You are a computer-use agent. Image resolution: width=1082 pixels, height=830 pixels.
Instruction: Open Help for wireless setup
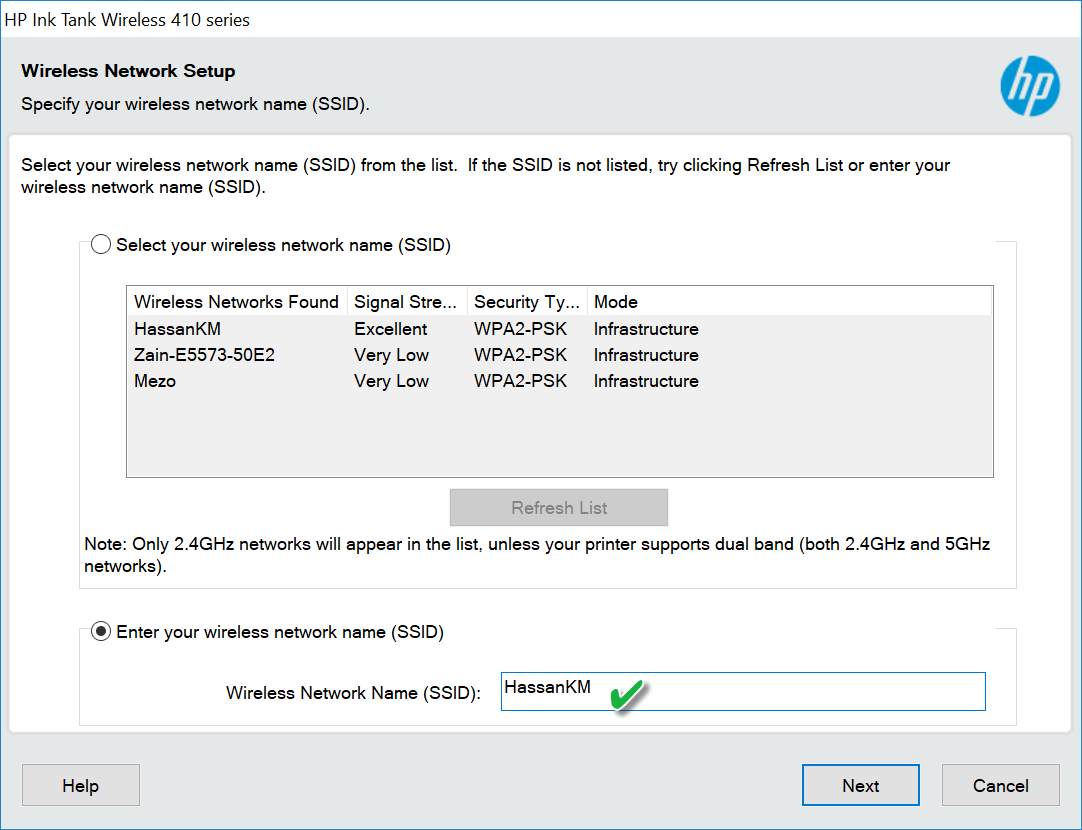point(80,785)
